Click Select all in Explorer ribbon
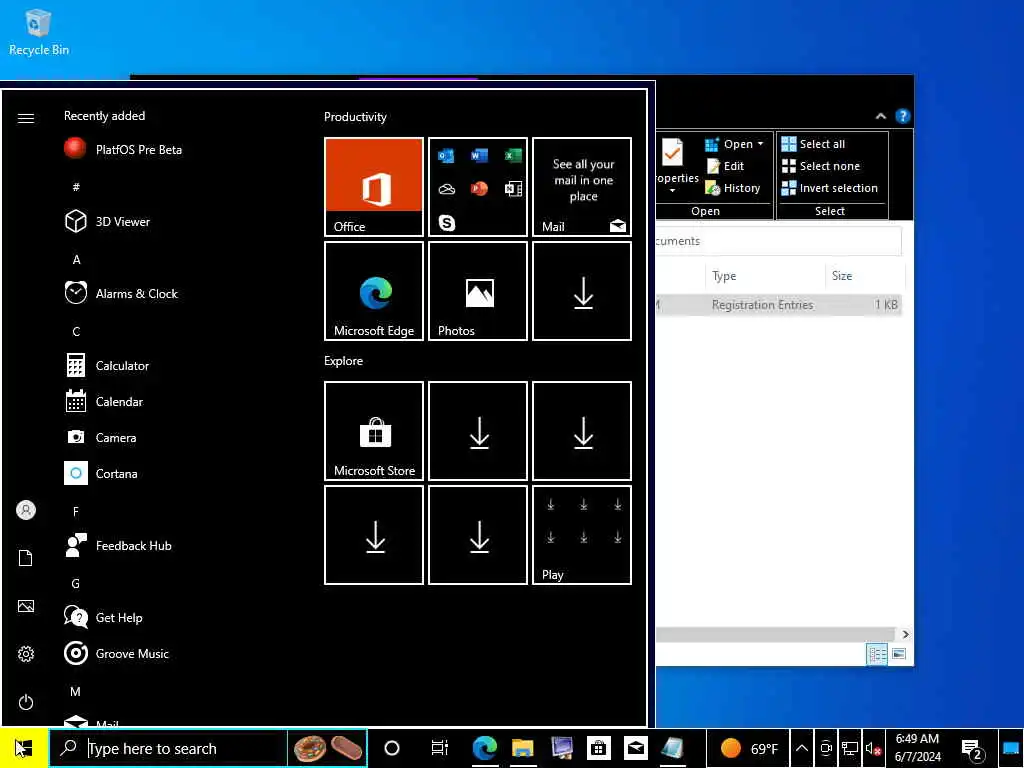The image size is (1024, 768). point(813,144)
